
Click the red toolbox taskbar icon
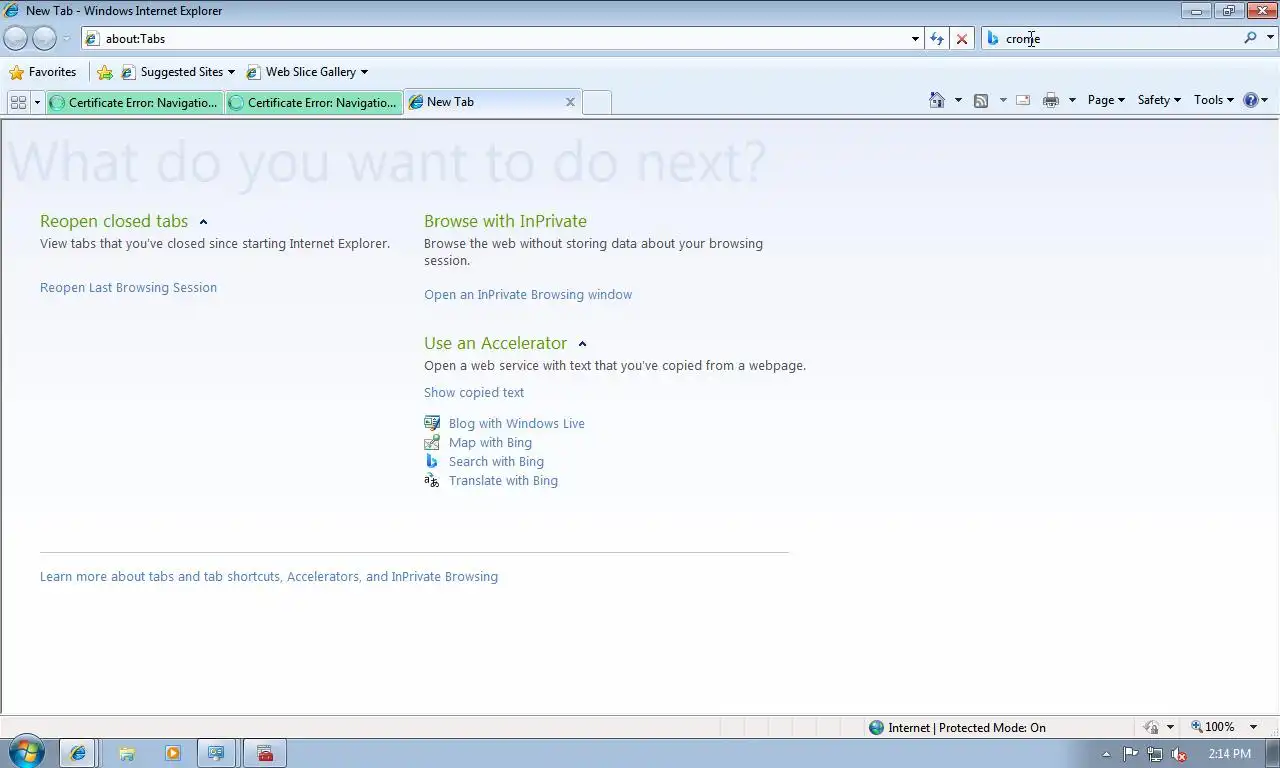click(265, 753)
